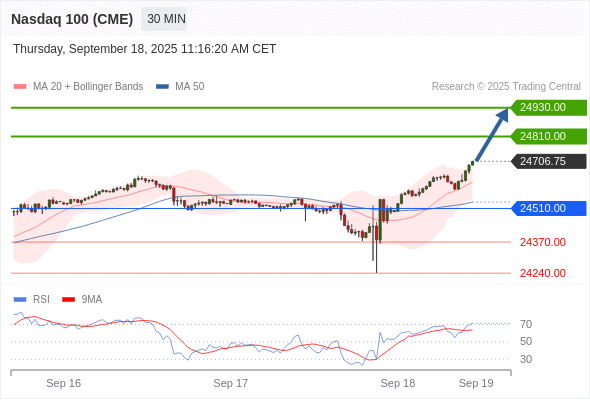Click the blue upward forecast arrow head
The height and width of the screenshot is (400, 590).
point(503,115)
